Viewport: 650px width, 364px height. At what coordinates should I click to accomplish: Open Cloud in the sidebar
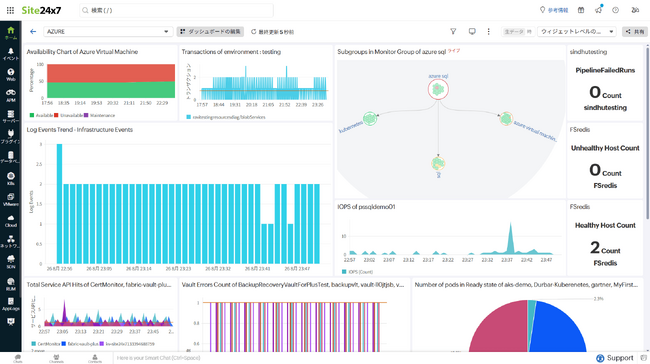(x=11, y=221)
